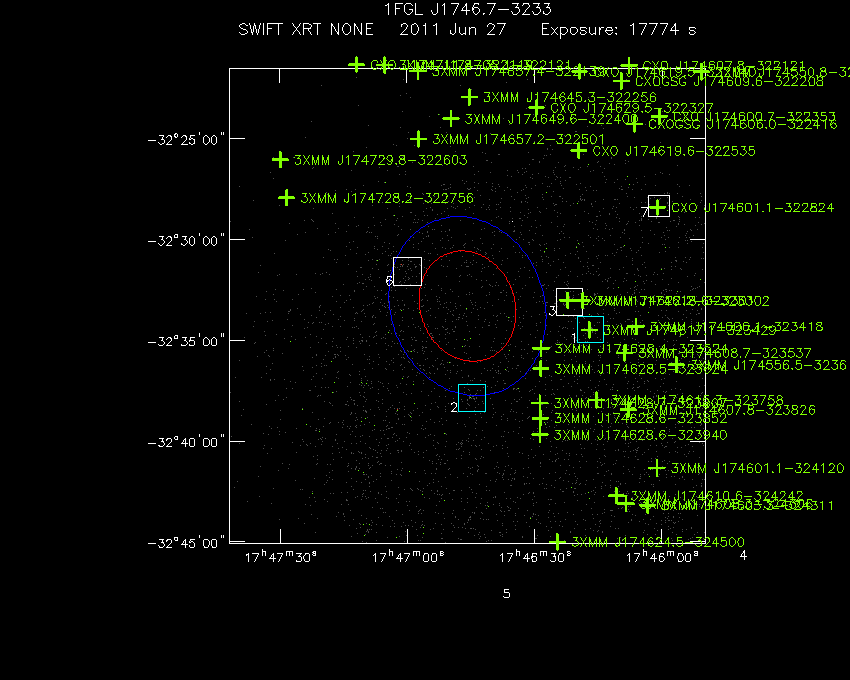
Task: Click the 'Exposure: 17774 s' text
Action: [618, 29]
